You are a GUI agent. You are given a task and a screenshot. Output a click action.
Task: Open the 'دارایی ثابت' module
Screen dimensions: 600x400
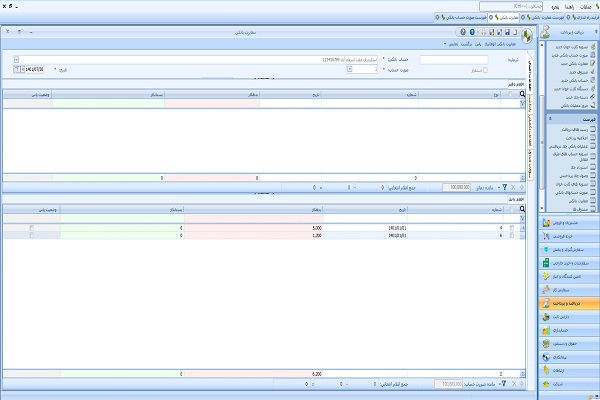click(x=569, y=317)
